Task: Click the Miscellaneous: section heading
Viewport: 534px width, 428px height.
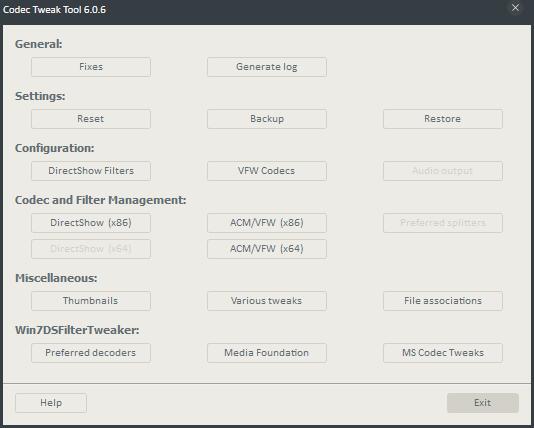Action: coord(56,278)
